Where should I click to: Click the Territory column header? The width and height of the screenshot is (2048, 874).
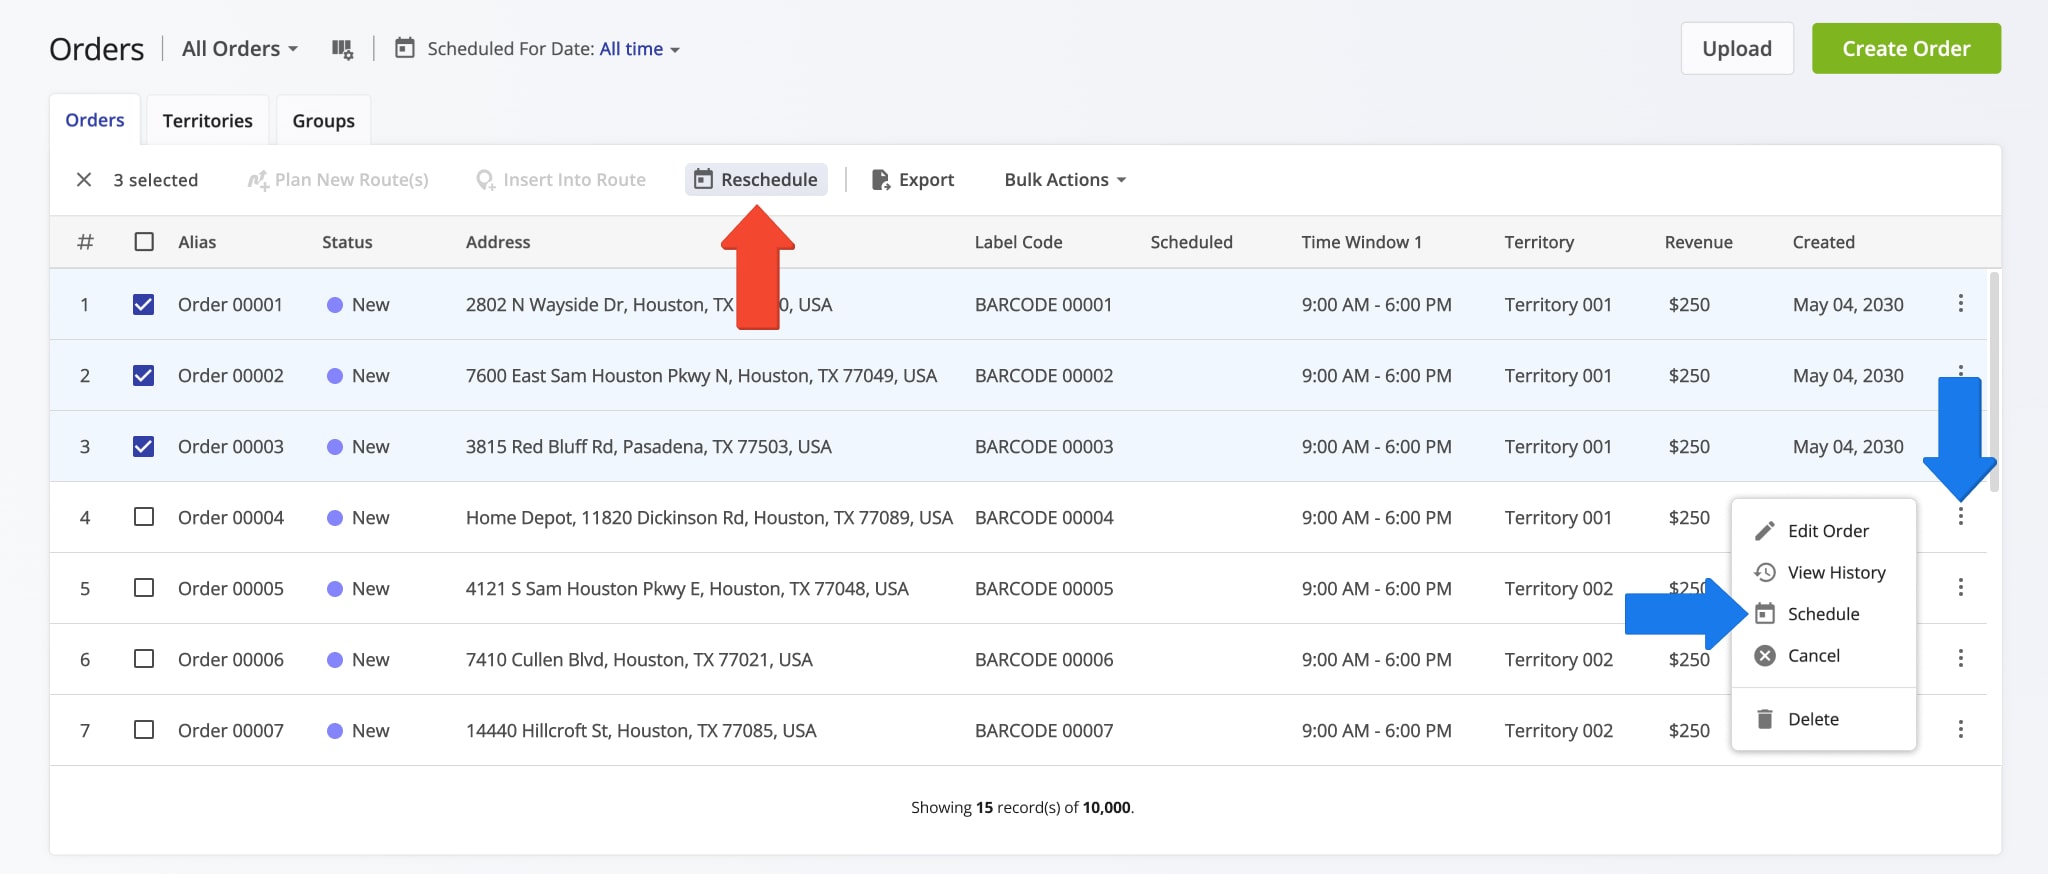tap(1539, 242)
